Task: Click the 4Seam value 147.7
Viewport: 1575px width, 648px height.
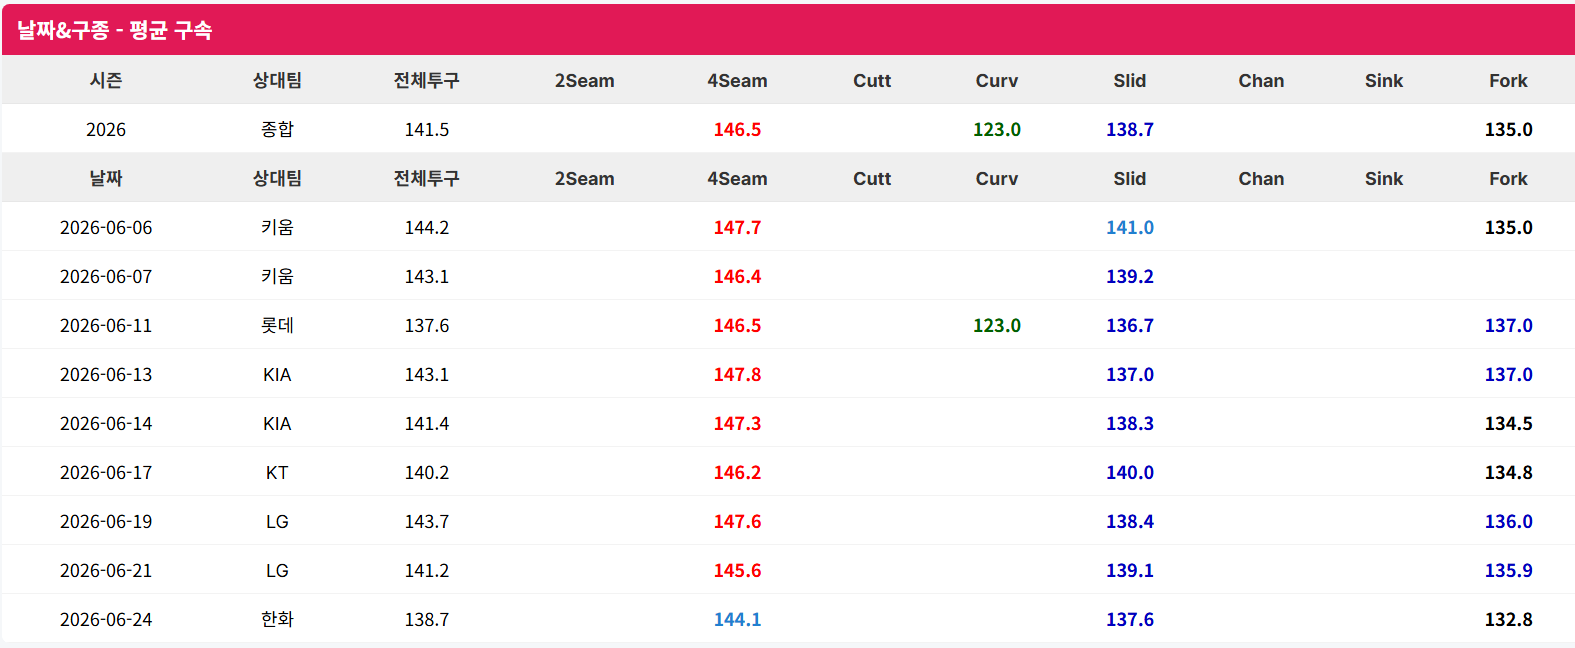Action: (737, 228)
